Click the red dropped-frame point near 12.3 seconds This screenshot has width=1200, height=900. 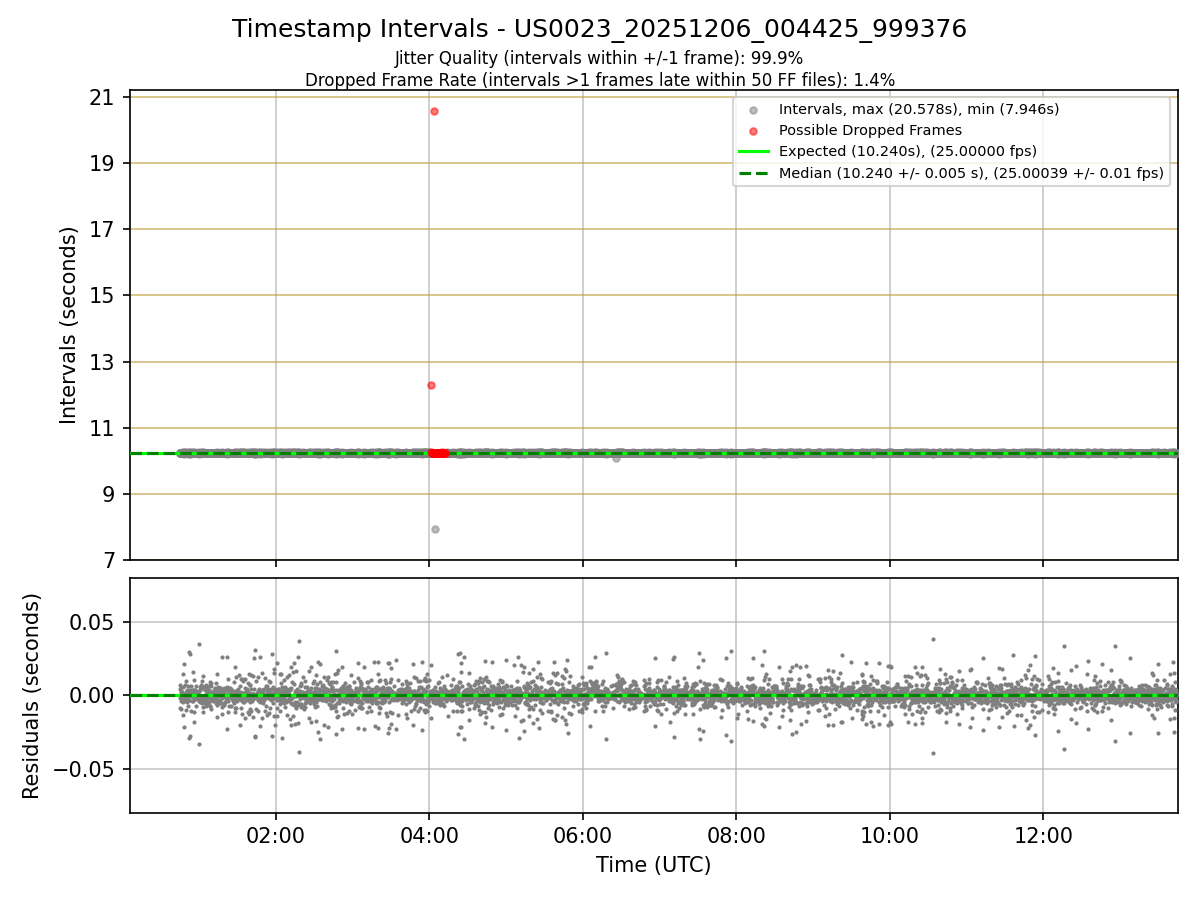coord(431,385)
